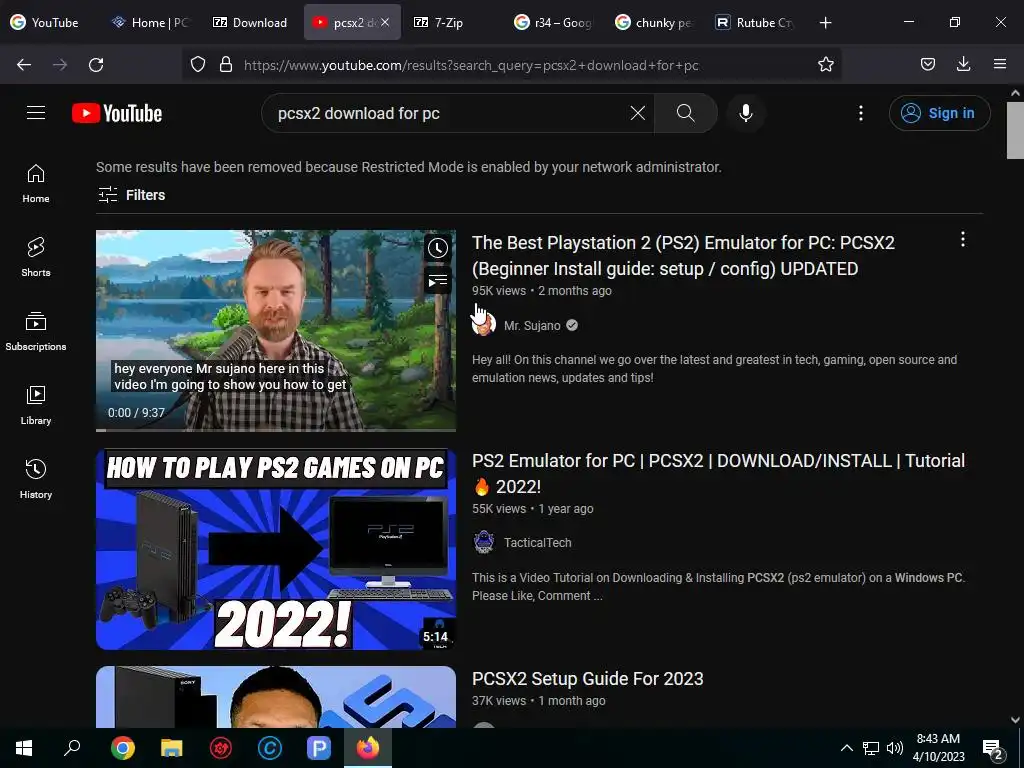Image resolution: width=1024 pixels, height=768 pixels.
Task: Switch to the r34 Google tab
Action: point(553,22)
